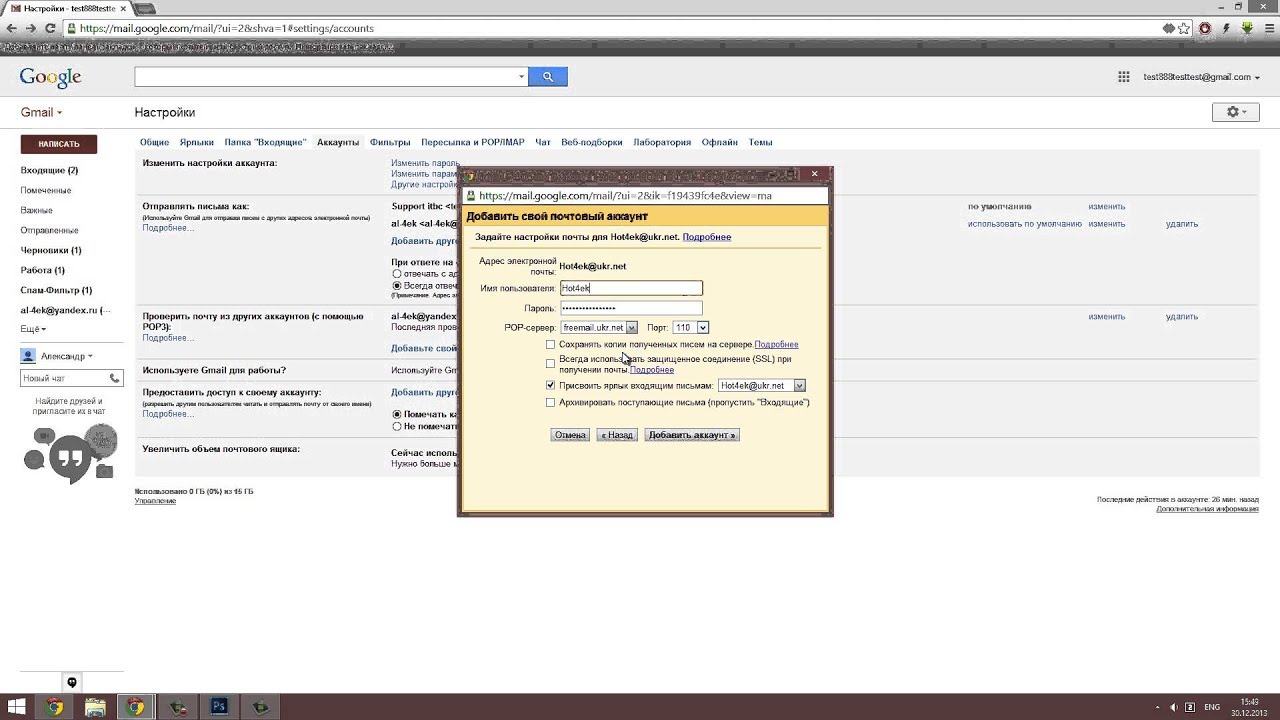Untick the assign label to incoming mail checkbox

click(x=550, y=385)
